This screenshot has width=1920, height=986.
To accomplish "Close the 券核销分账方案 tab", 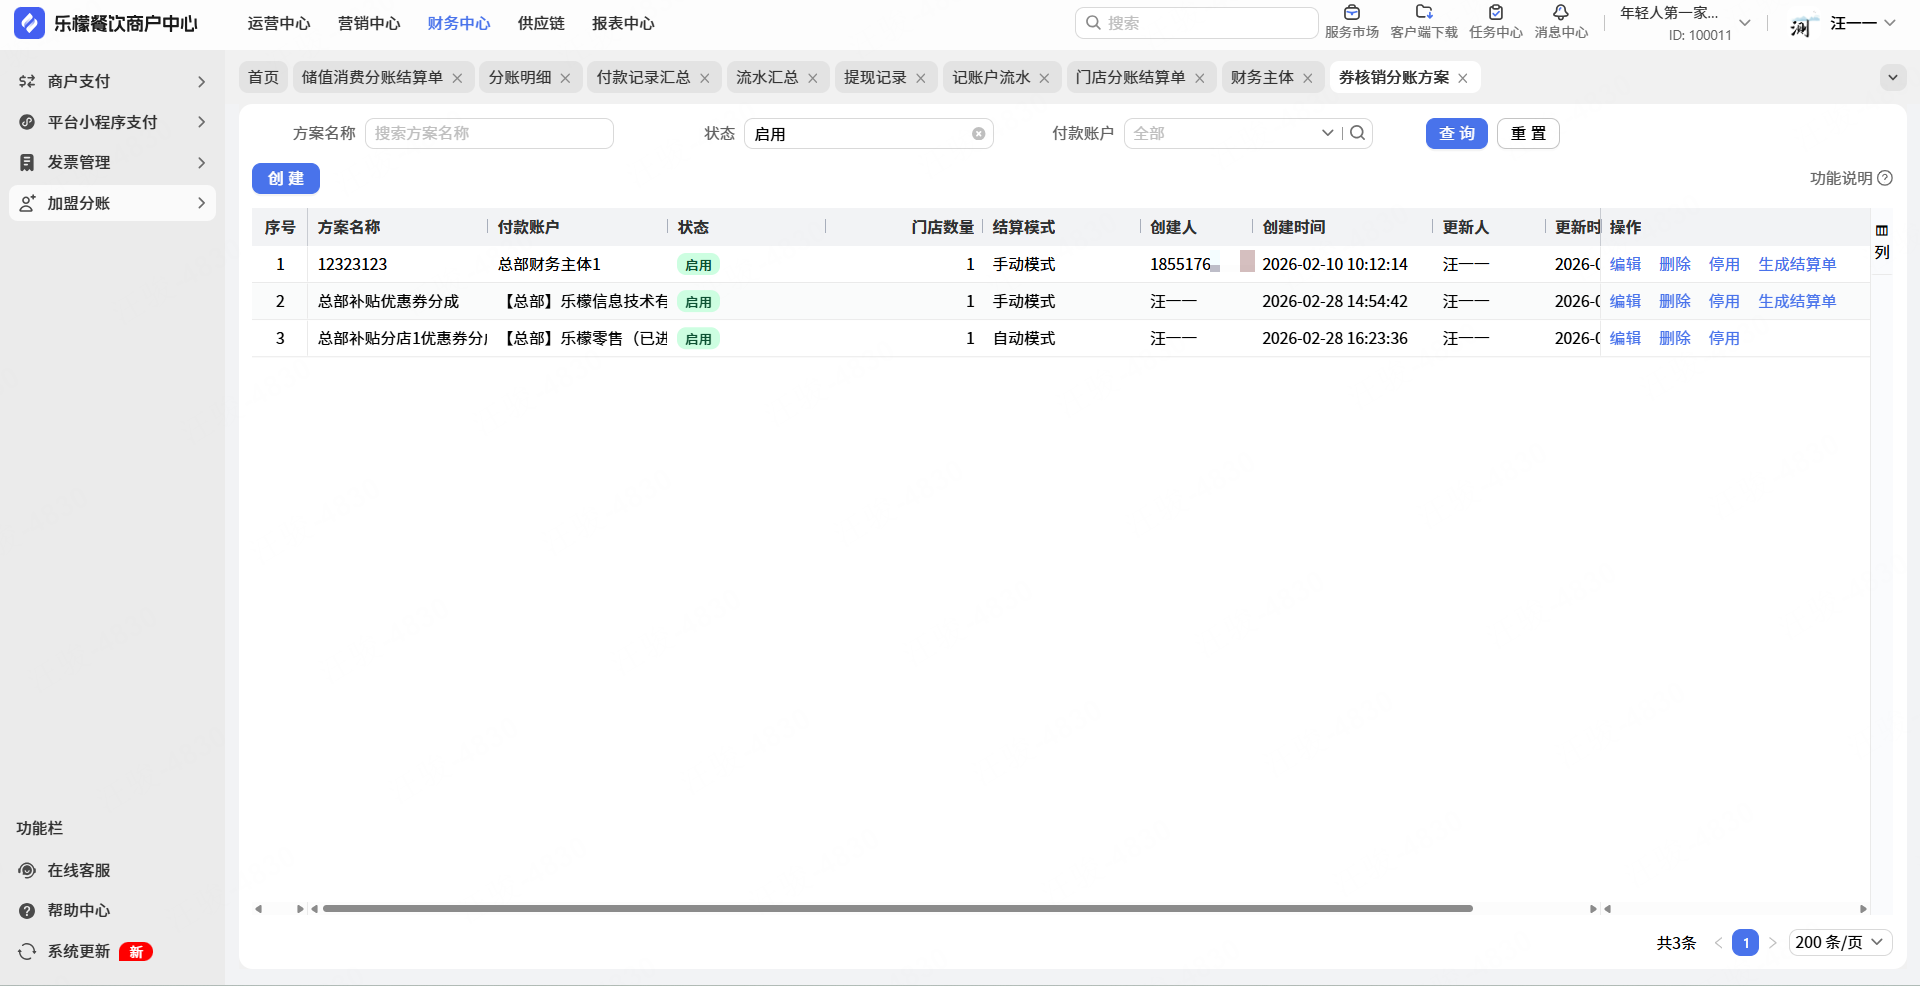I will [1462, 78].
